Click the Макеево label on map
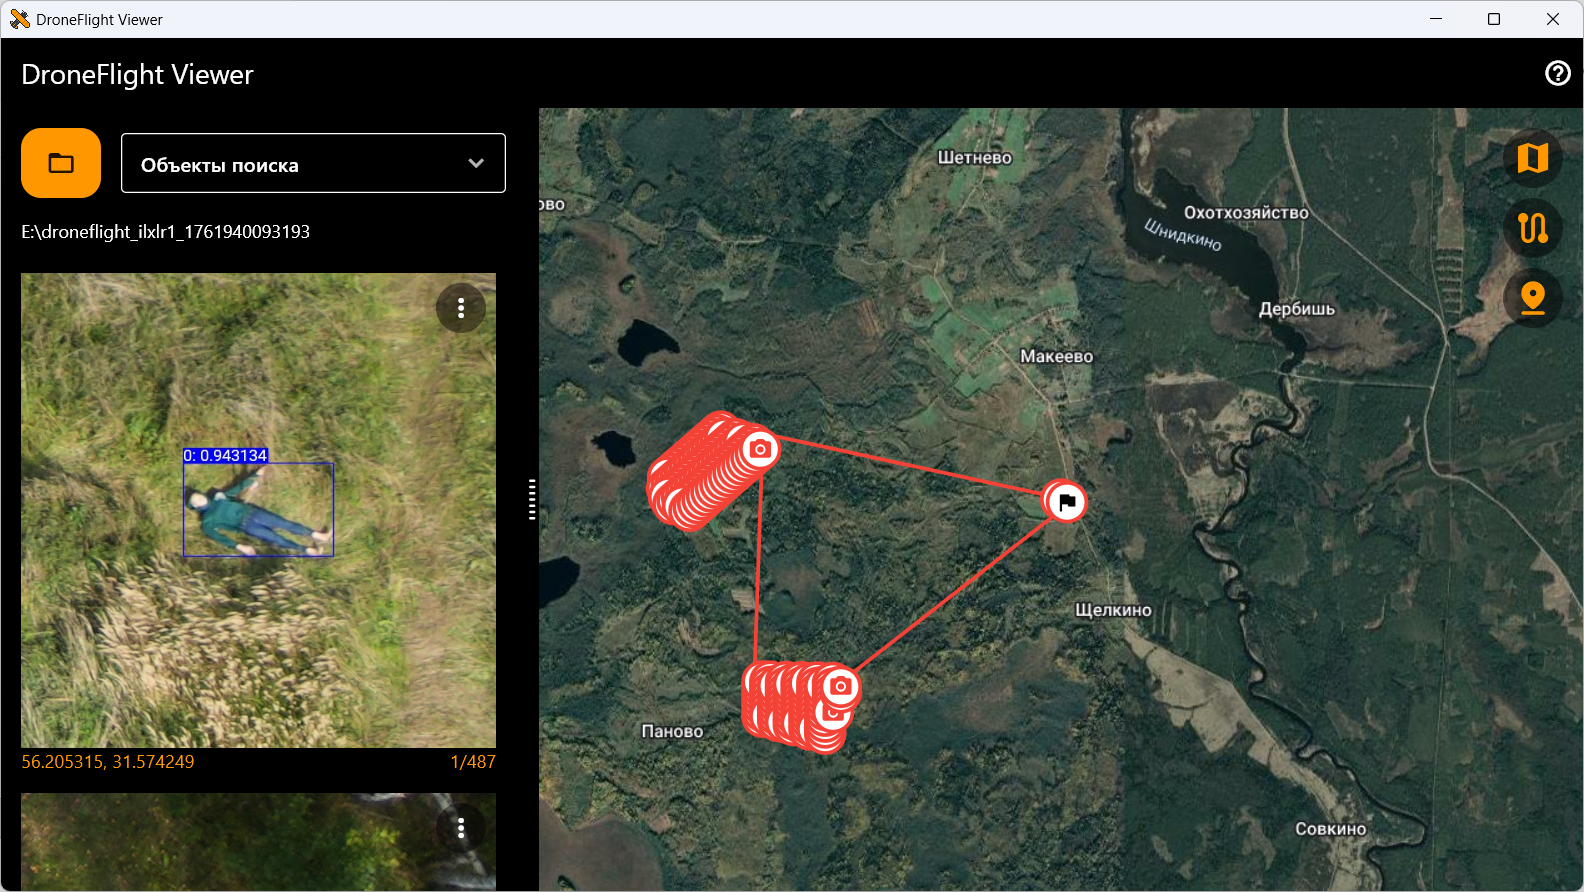 pos(1056,357)
